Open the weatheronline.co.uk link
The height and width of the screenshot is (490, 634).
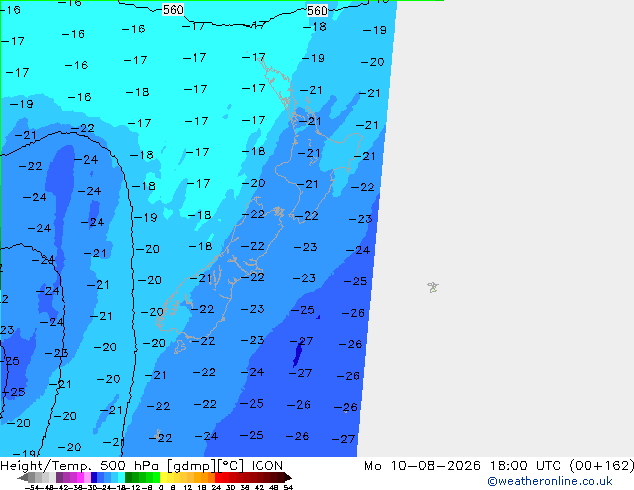549,481
